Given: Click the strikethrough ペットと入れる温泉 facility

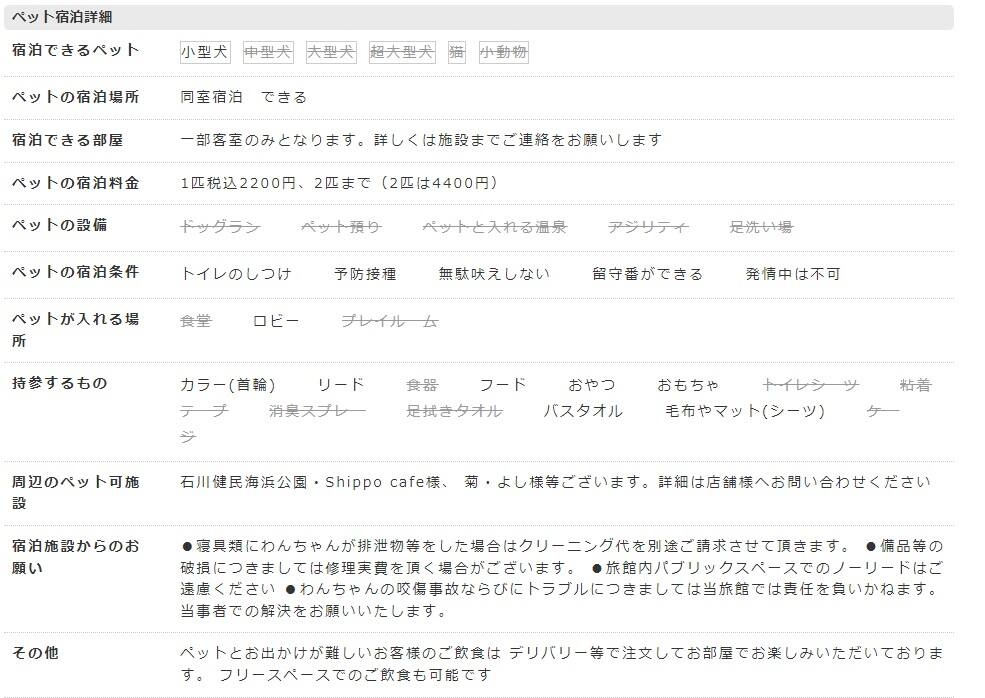Looking at the screenshot, I should pos(494,227).
